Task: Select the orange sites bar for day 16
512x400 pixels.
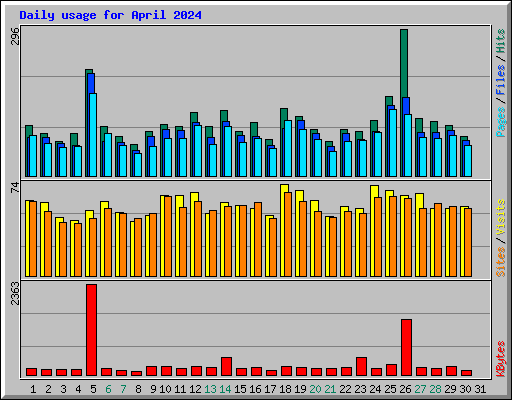Action: (258, 239)
